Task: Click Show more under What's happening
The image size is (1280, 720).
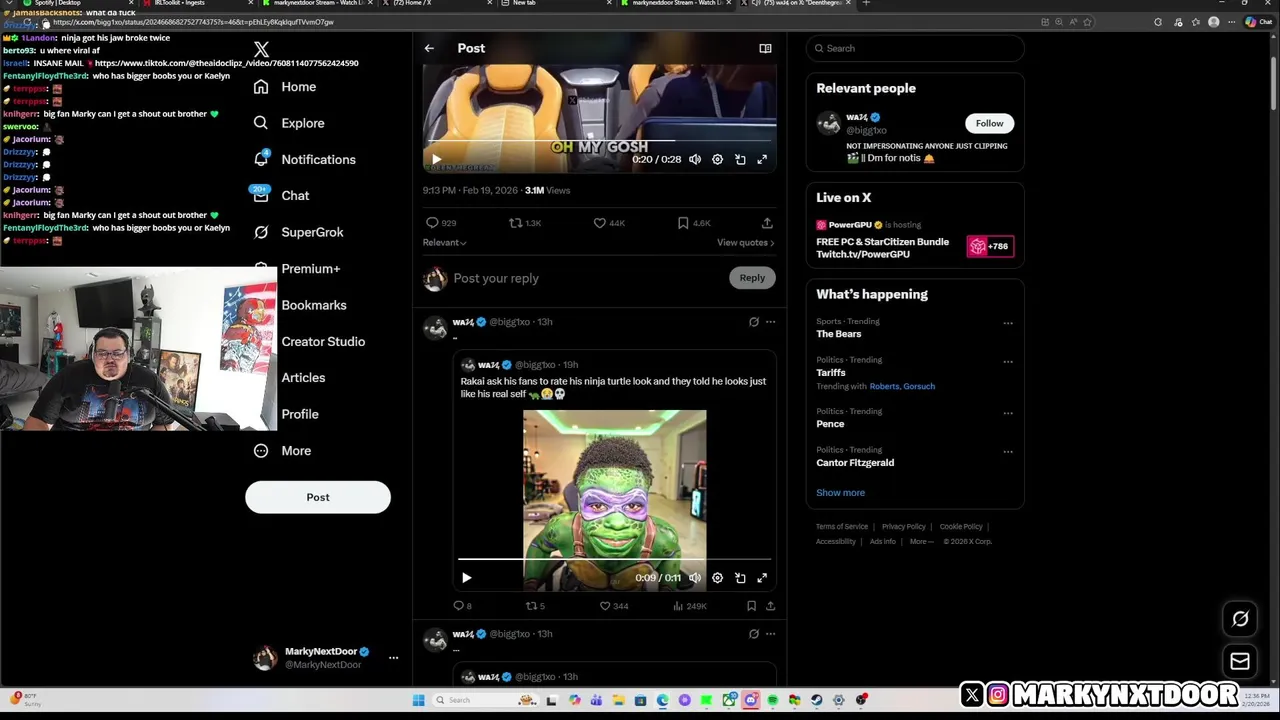Action: click(840, 493)
